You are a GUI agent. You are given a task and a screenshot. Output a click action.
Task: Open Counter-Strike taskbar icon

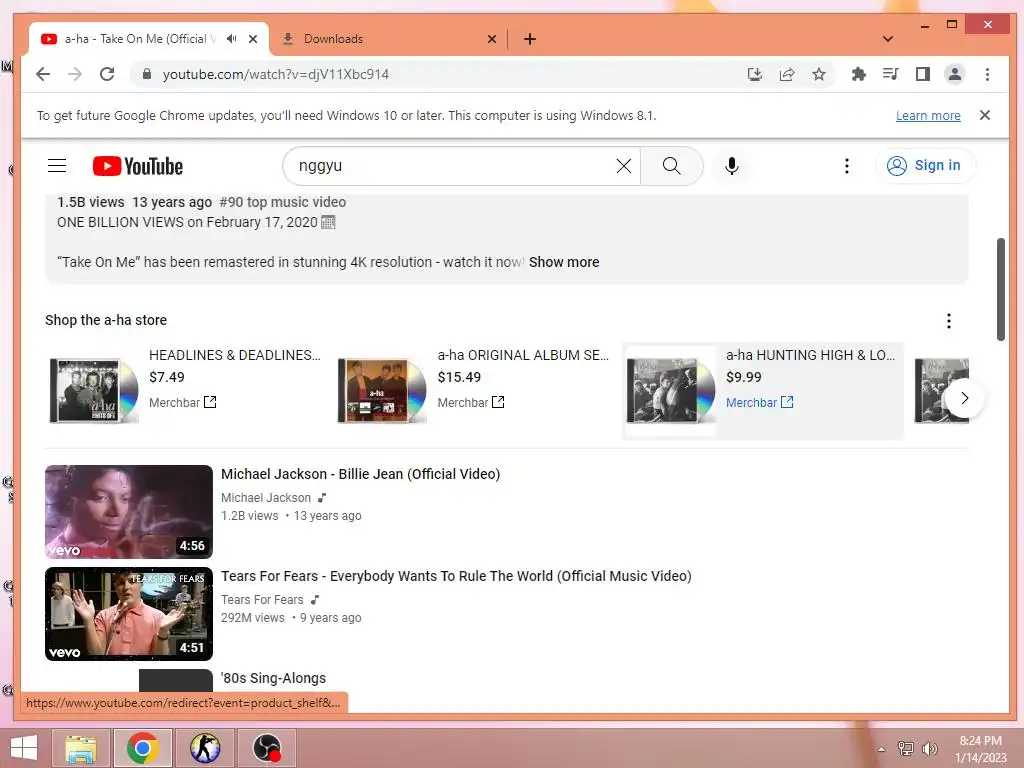(205, 748)
